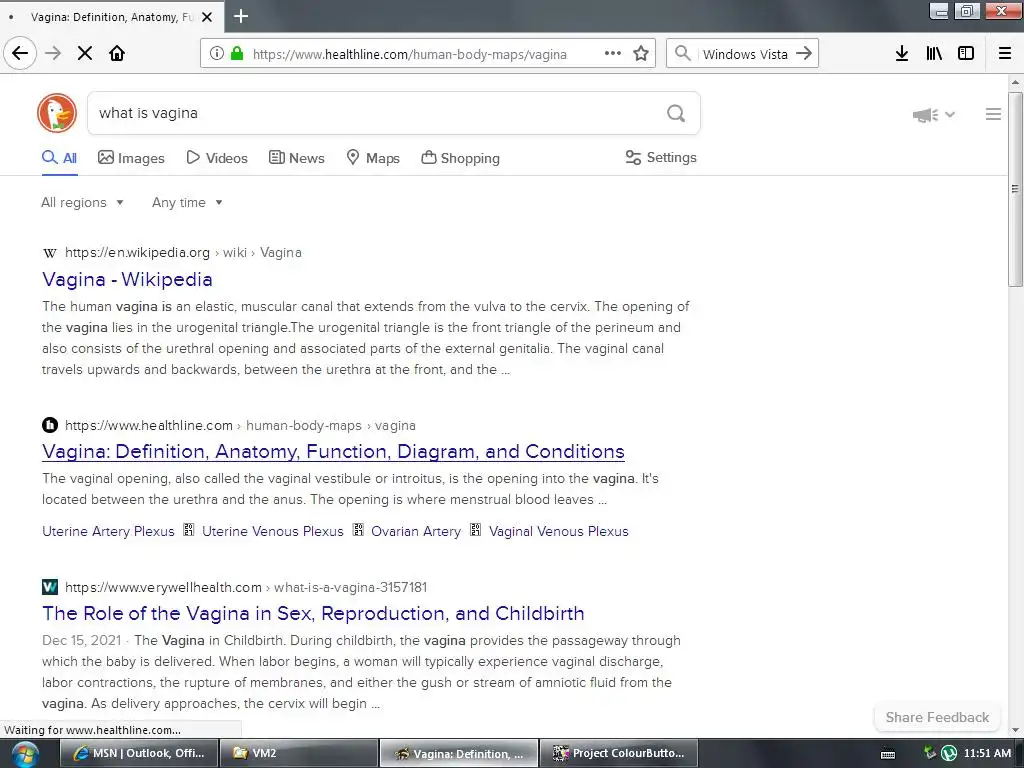Expand the Any time filter dropdown

coord(187,202)
